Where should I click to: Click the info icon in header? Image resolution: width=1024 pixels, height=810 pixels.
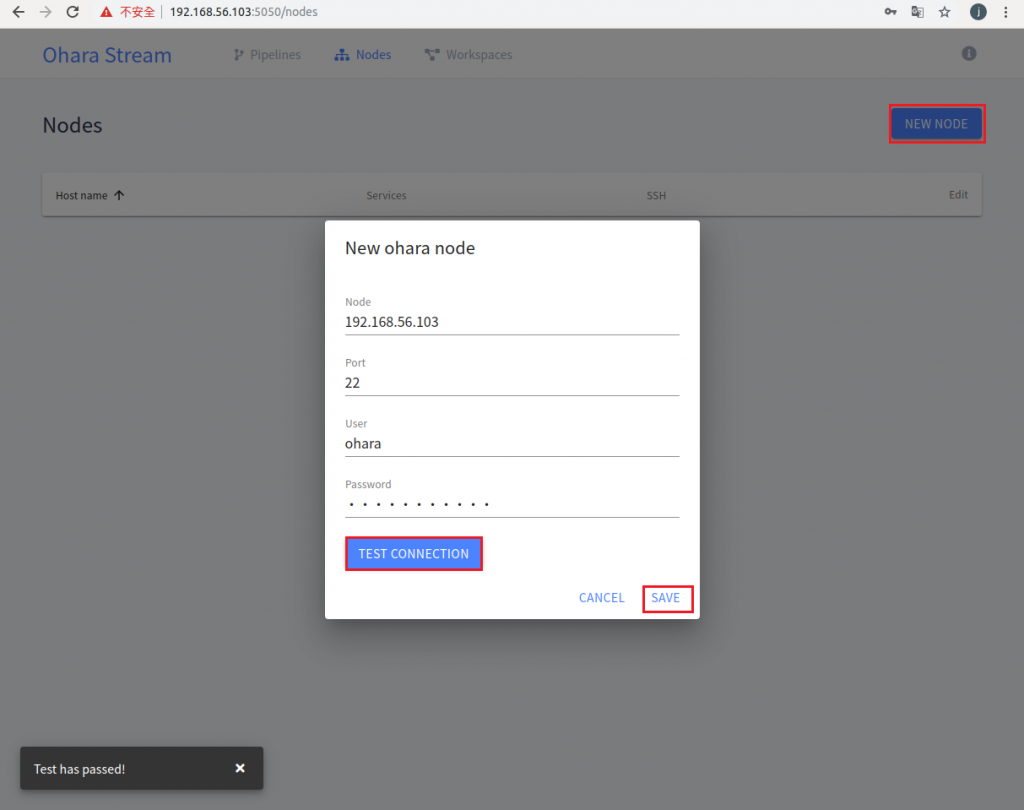pos(969,54)
